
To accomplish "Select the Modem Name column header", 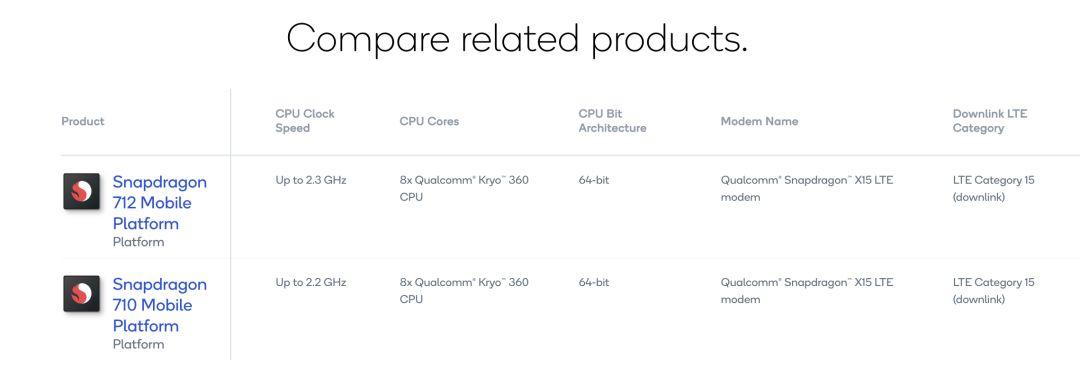I will (760, 121).
